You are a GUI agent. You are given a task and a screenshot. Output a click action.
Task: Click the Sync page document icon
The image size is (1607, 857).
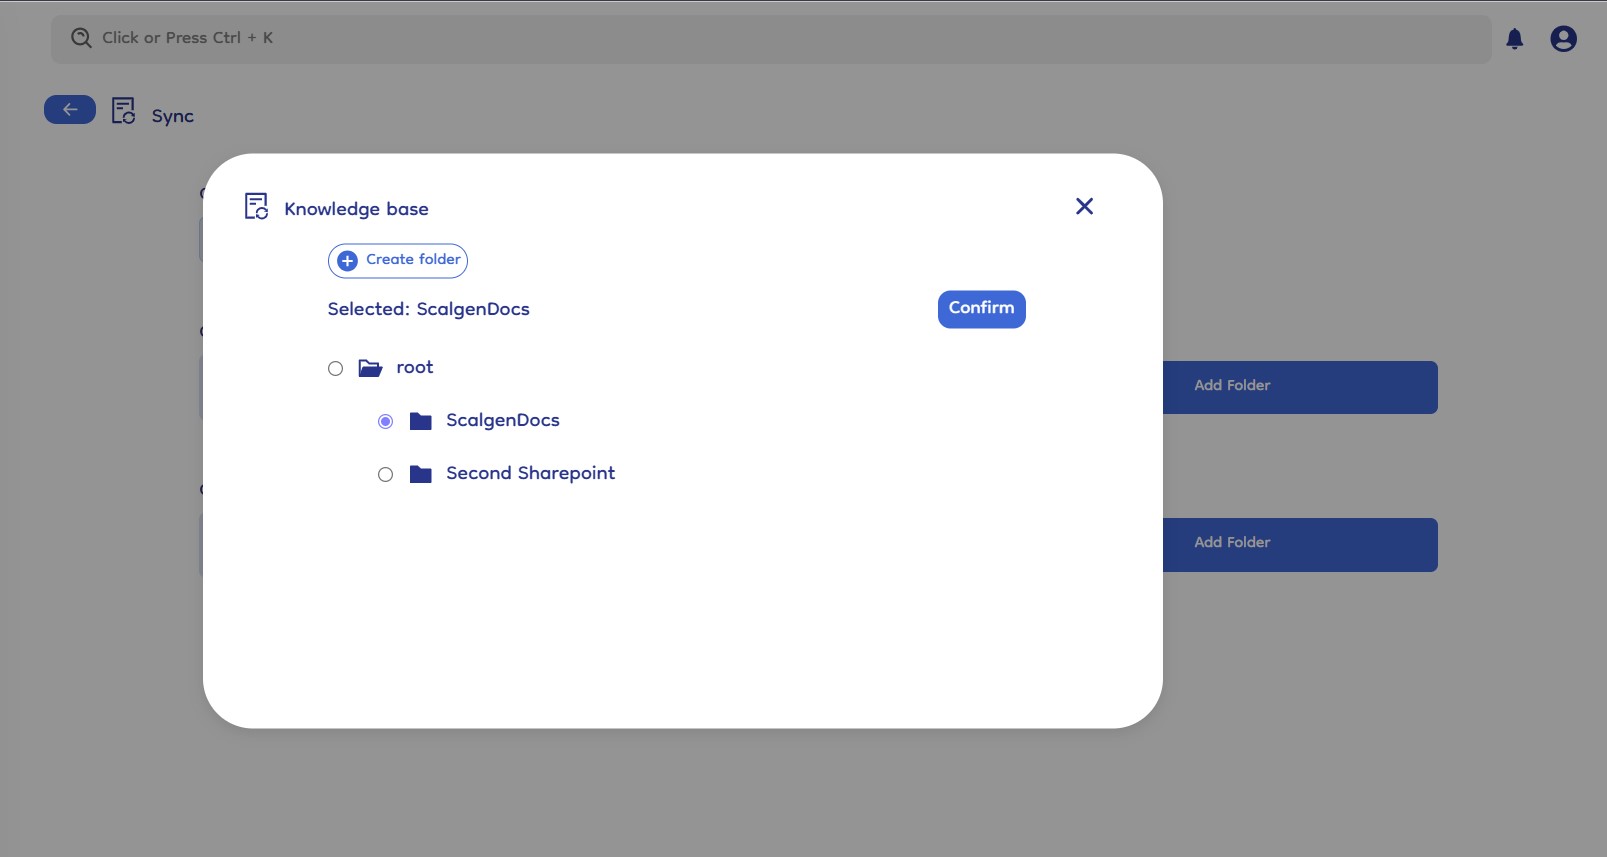(123, 111)
